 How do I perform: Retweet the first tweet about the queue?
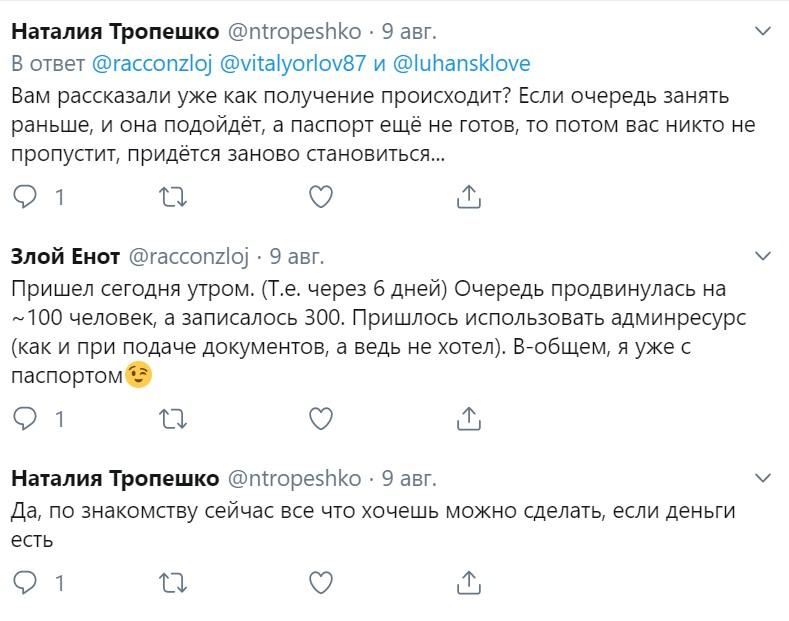pyautogui.click(x=172, y=197)
